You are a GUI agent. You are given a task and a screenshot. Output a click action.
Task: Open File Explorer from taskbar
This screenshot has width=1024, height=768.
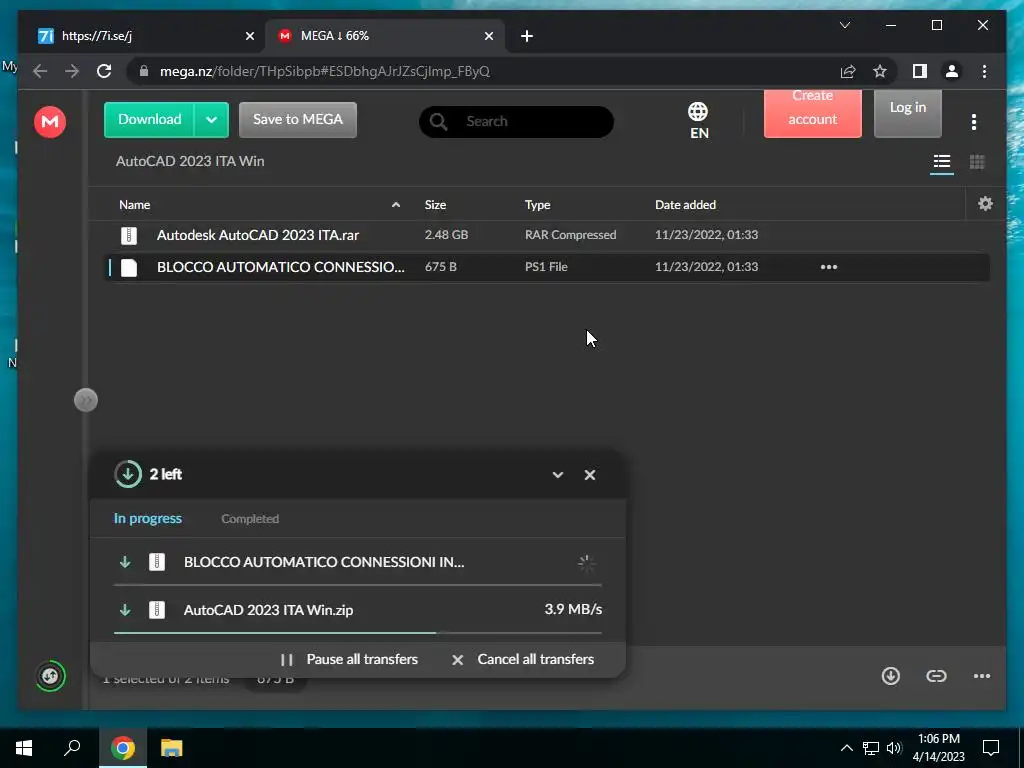click(171, 748)
